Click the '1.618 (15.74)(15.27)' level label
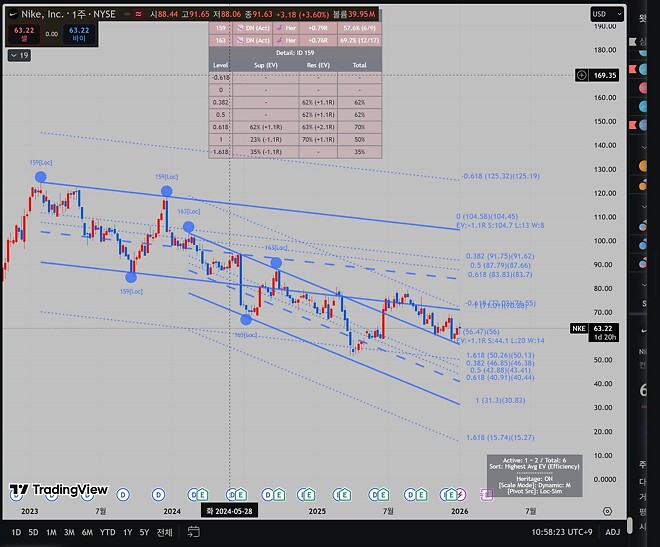The image size is (660, 547). pyautogui.click(x=500, y=438)
